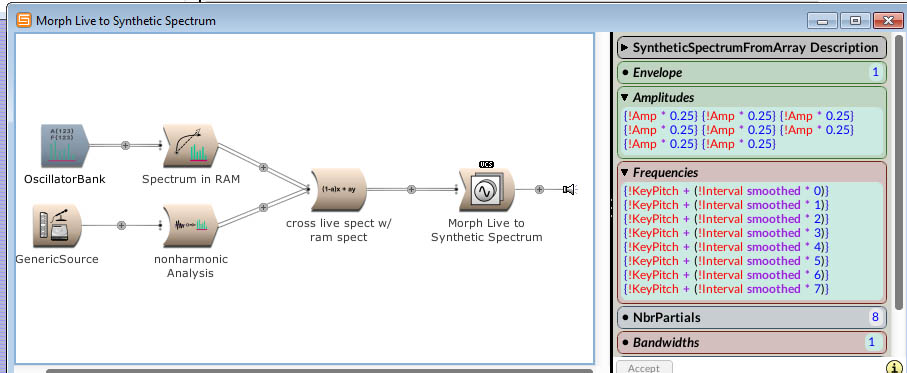Collapse the Frequencies parameter section

point(625,172)
